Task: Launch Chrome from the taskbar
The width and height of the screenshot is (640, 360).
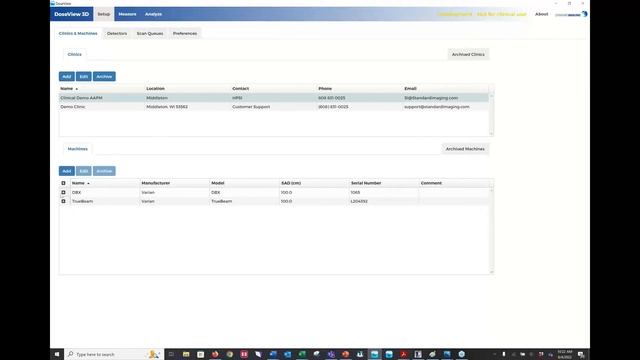Action: pos(230,354)
